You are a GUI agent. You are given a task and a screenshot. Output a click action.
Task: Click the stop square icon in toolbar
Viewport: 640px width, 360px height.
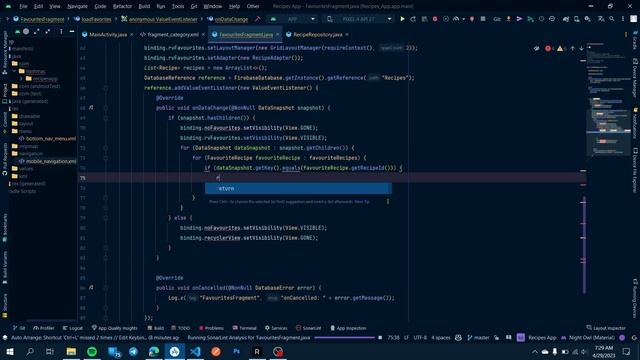coord(483,19)
